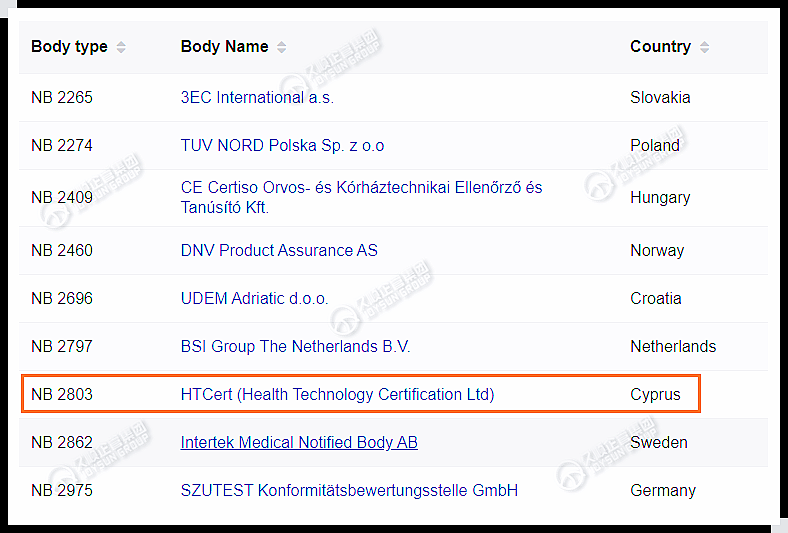The height and width of the screenshot is (533, 788).
Task: Open UDEM Adriatic d.o.o. link
Action: coord(254,298)
